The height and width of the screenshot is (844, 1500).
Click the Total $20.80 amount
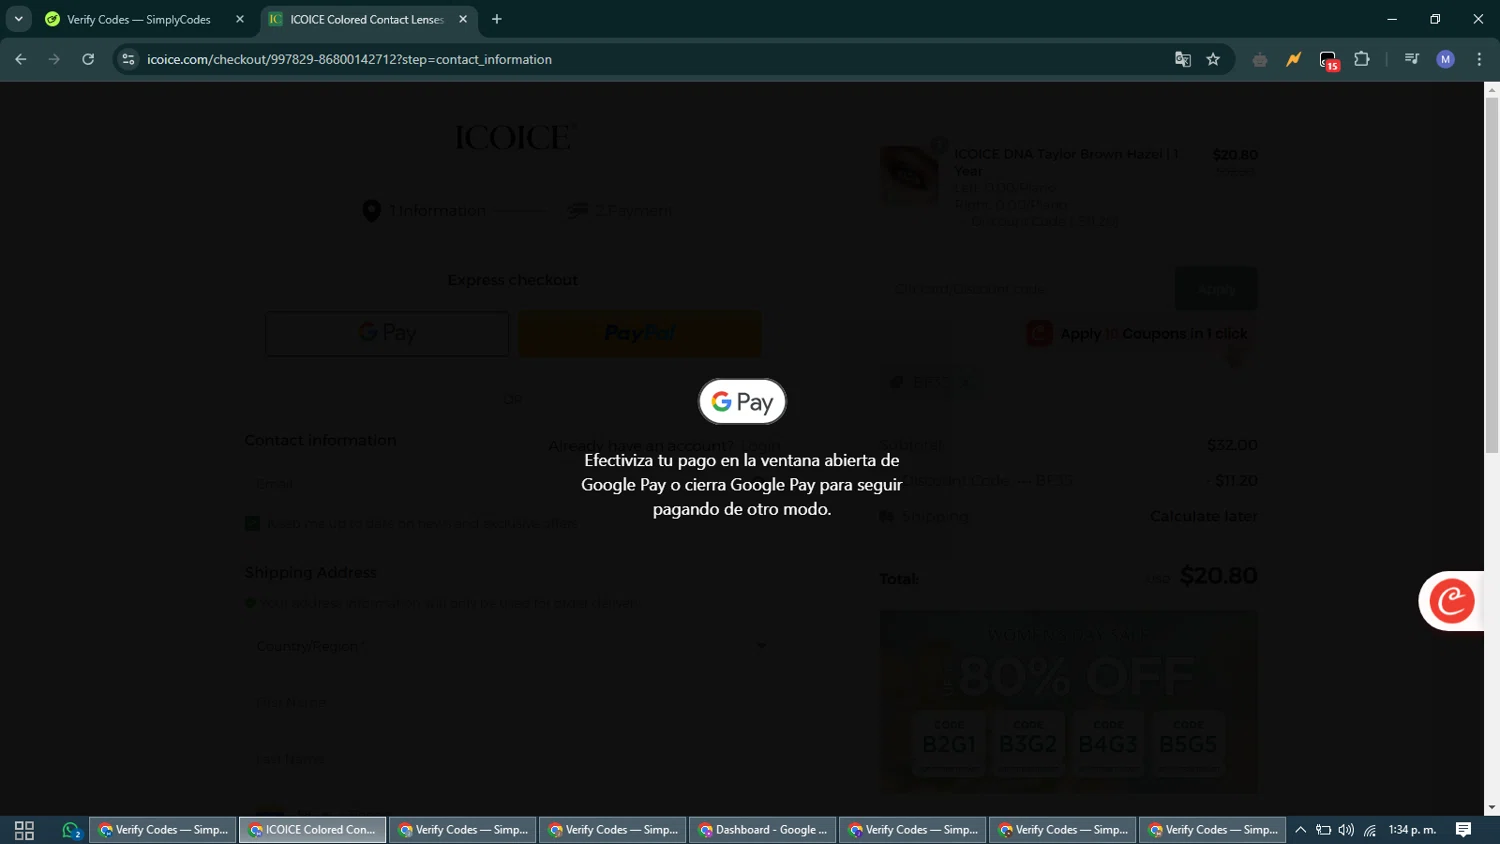(1218, 576)
